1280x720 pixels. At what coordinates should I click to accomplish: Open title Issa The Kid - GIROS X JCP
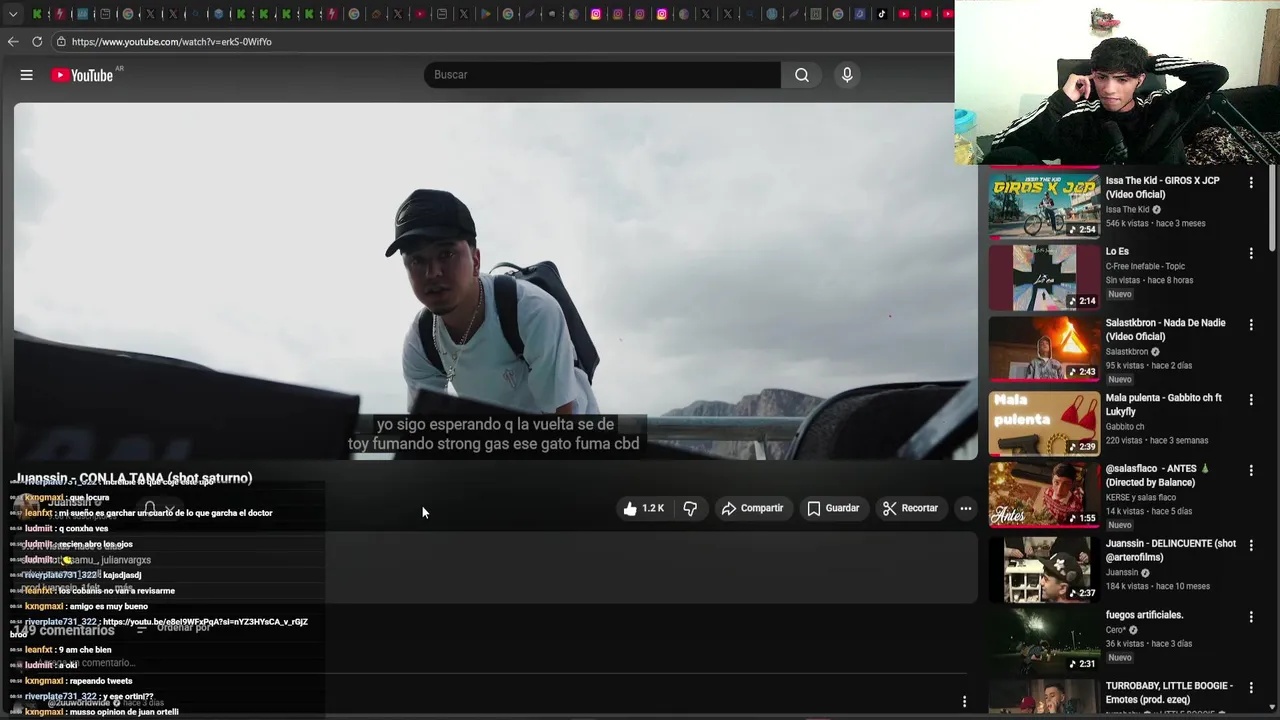point(1162,187)
